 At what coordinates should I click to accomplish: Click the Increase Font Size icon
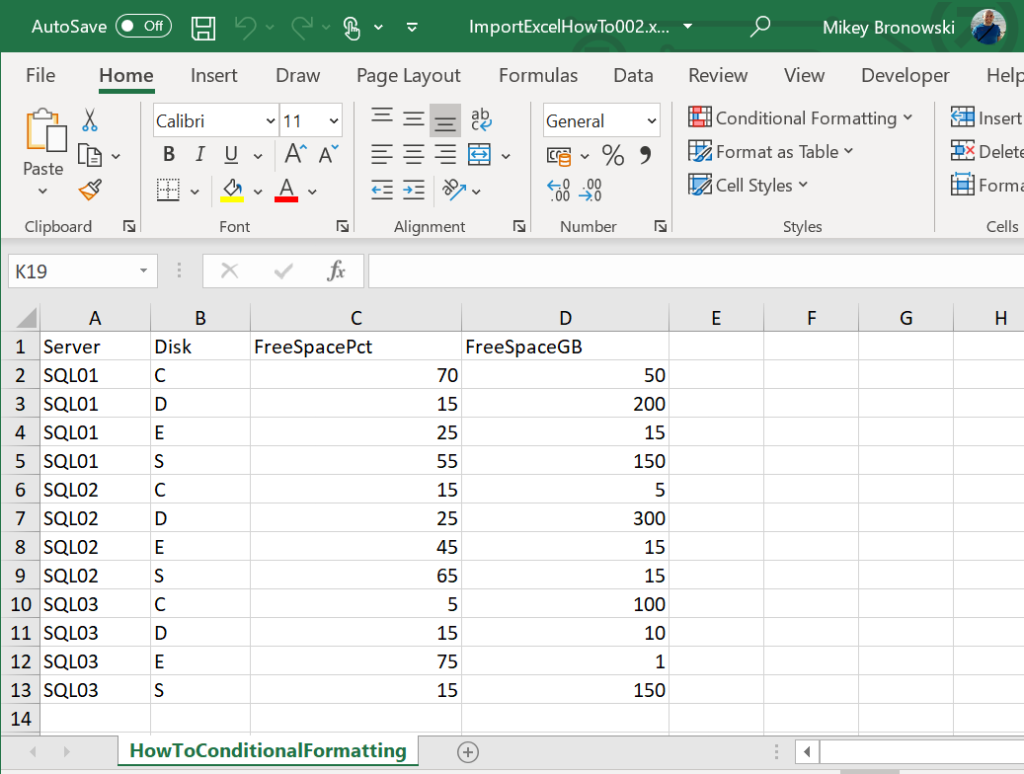coord(295,155)
